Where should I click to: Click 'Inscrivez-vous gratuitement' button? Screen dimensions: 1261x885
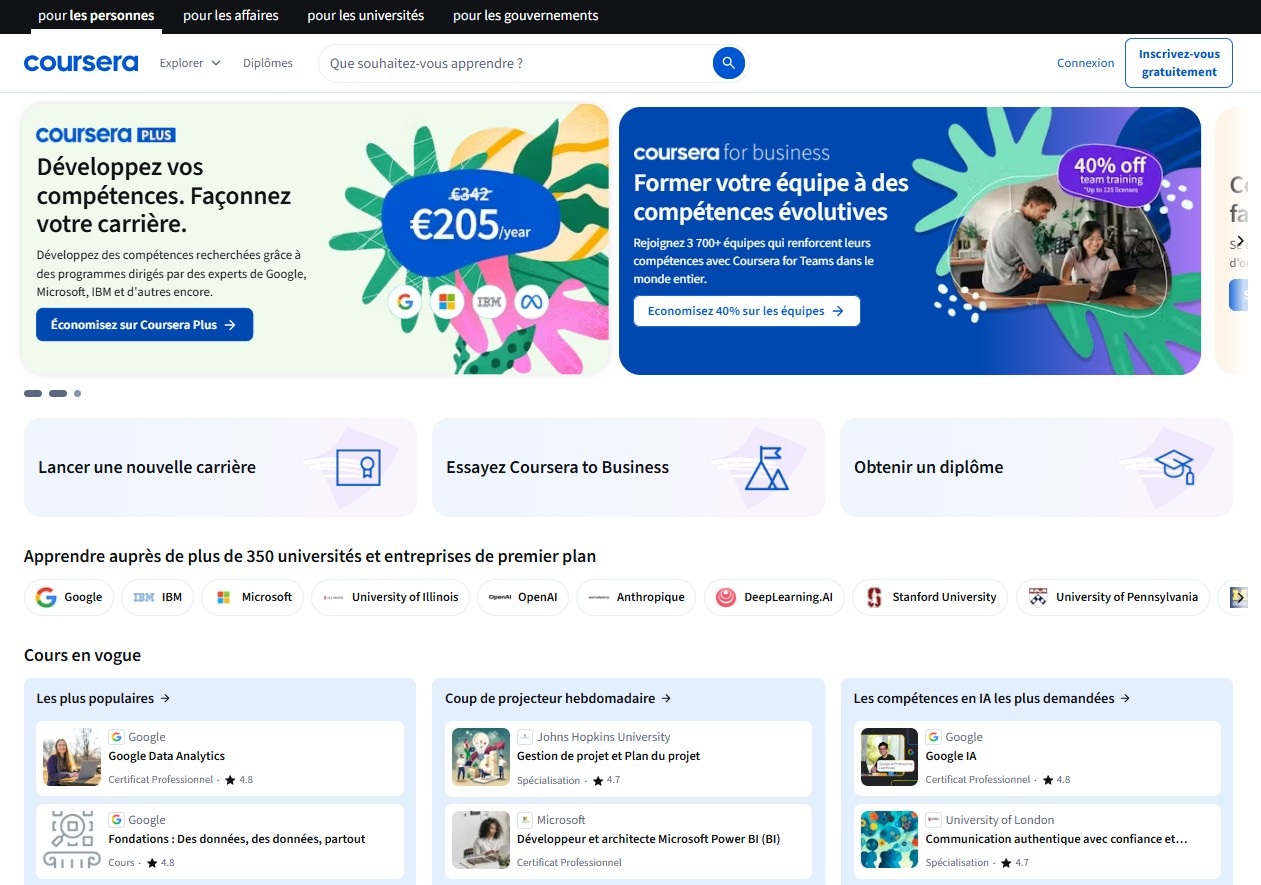point(1178,63)
